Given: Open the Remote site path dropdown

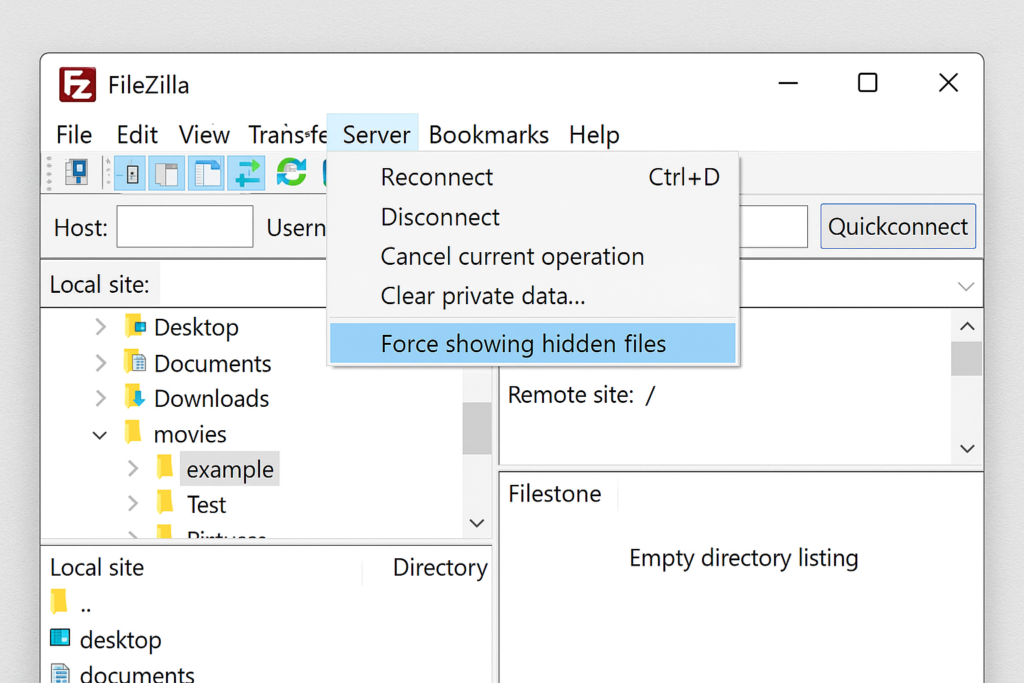Looking at the screenshot, I should point(966,287).
